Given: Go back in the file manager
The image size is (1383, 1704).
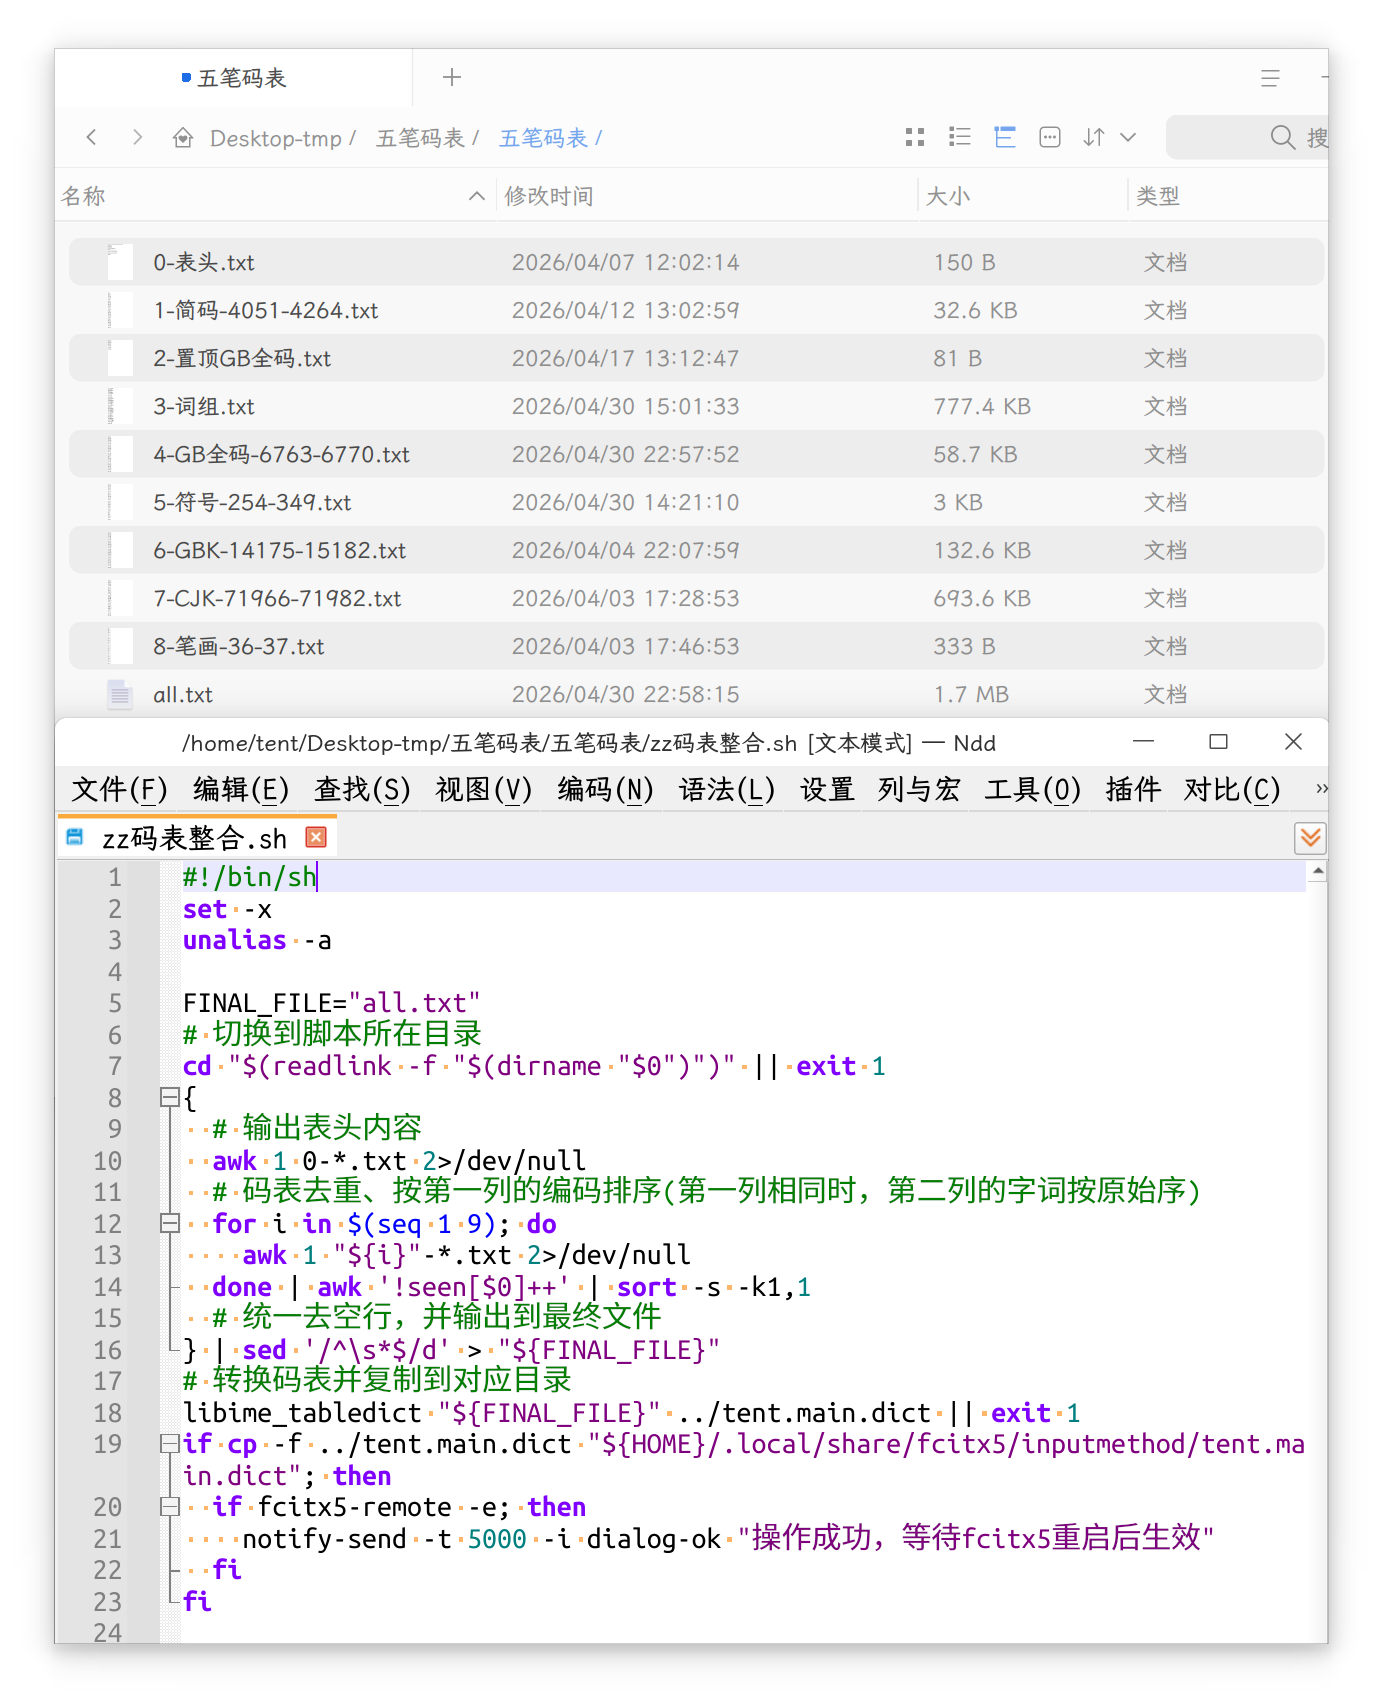Looking at the screenshot, I should (x=92, y=137).
